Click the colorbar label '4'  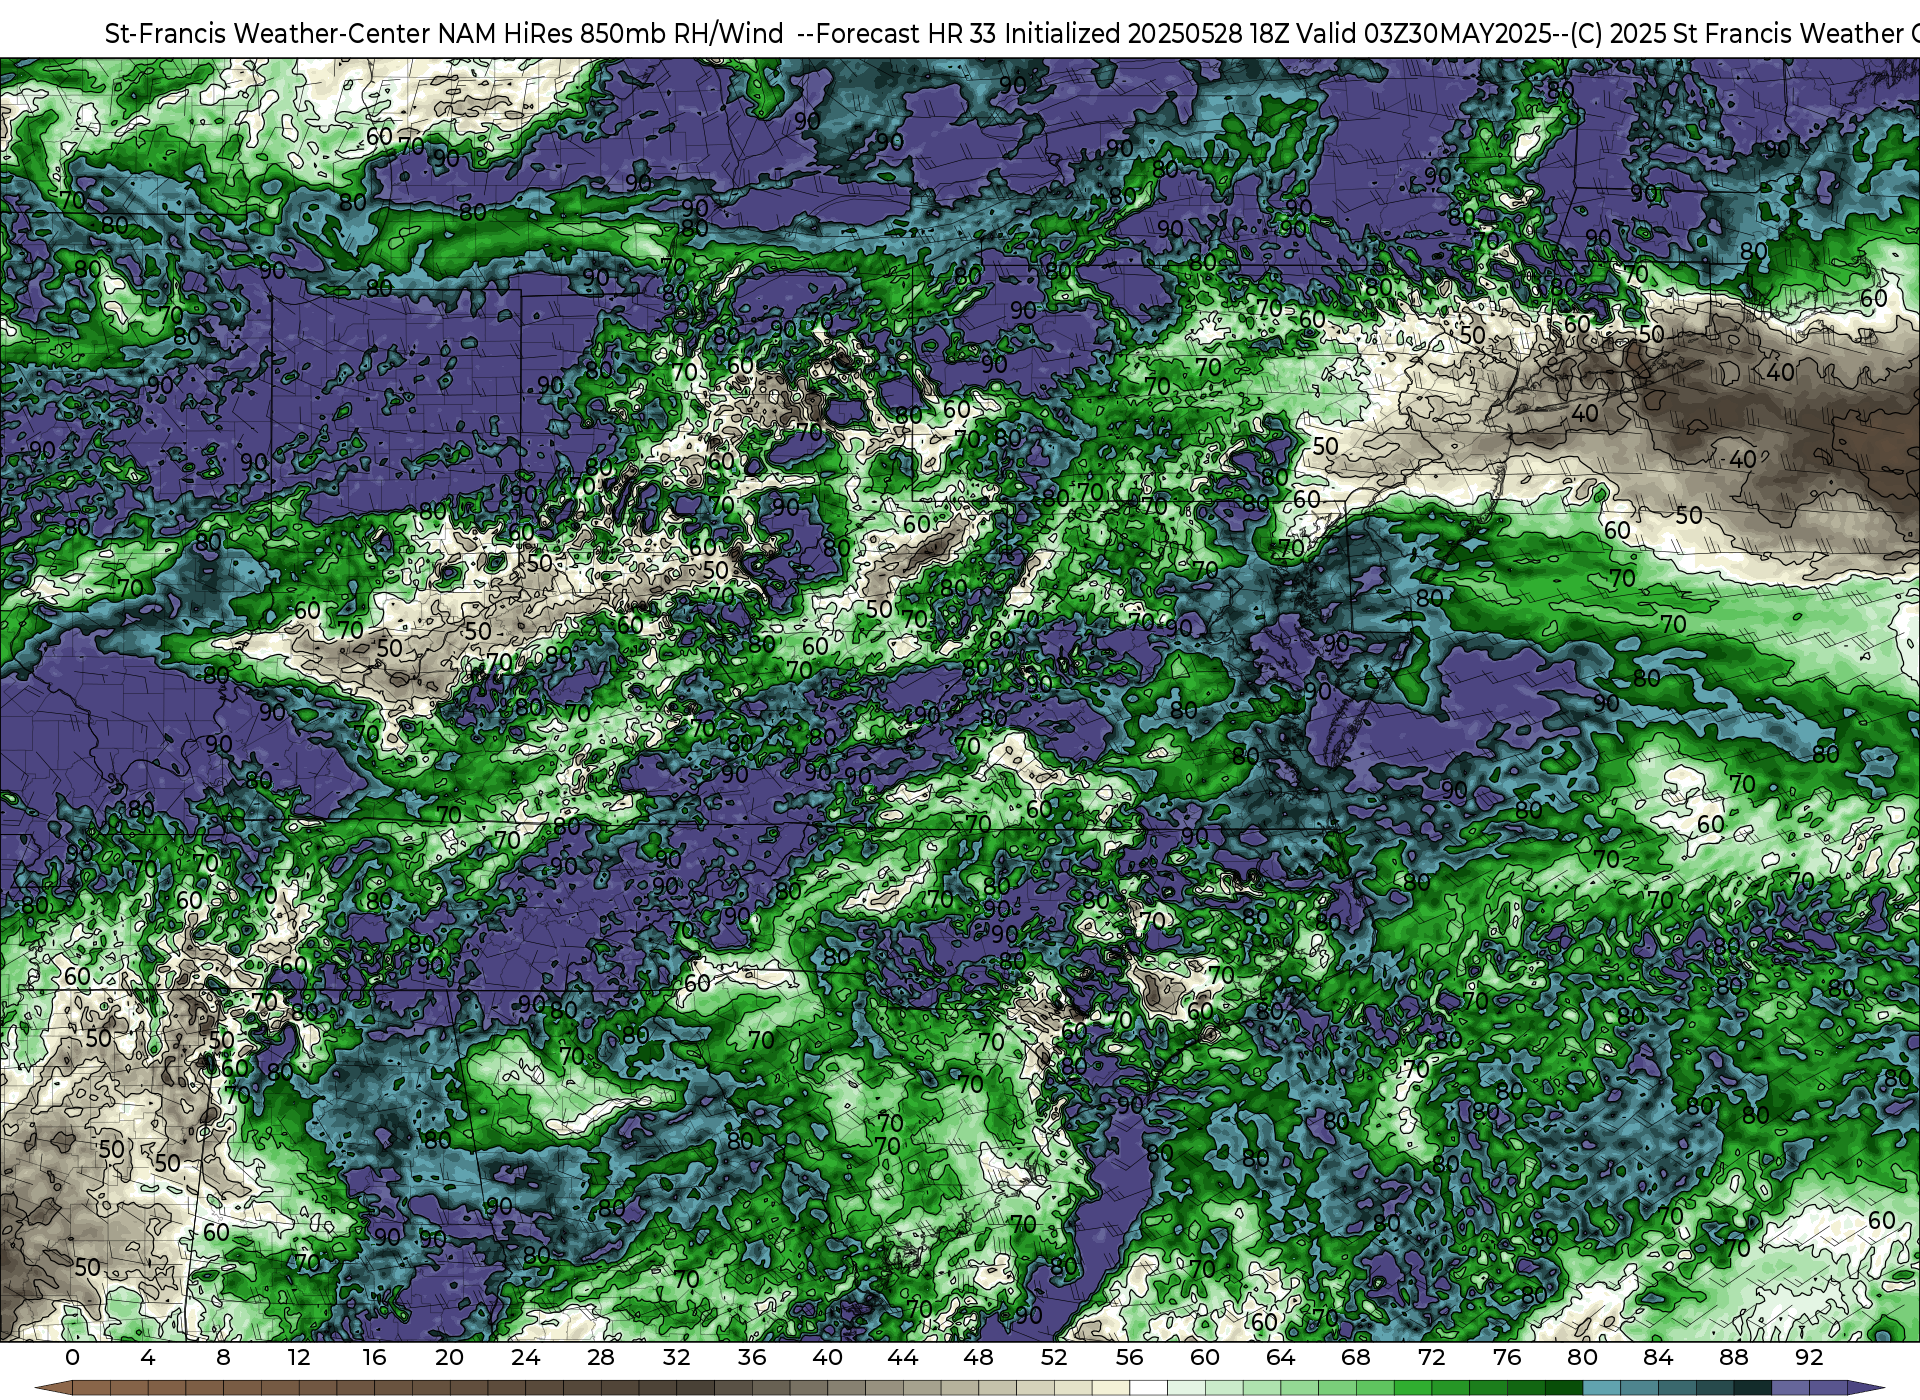click(148, 1357)
